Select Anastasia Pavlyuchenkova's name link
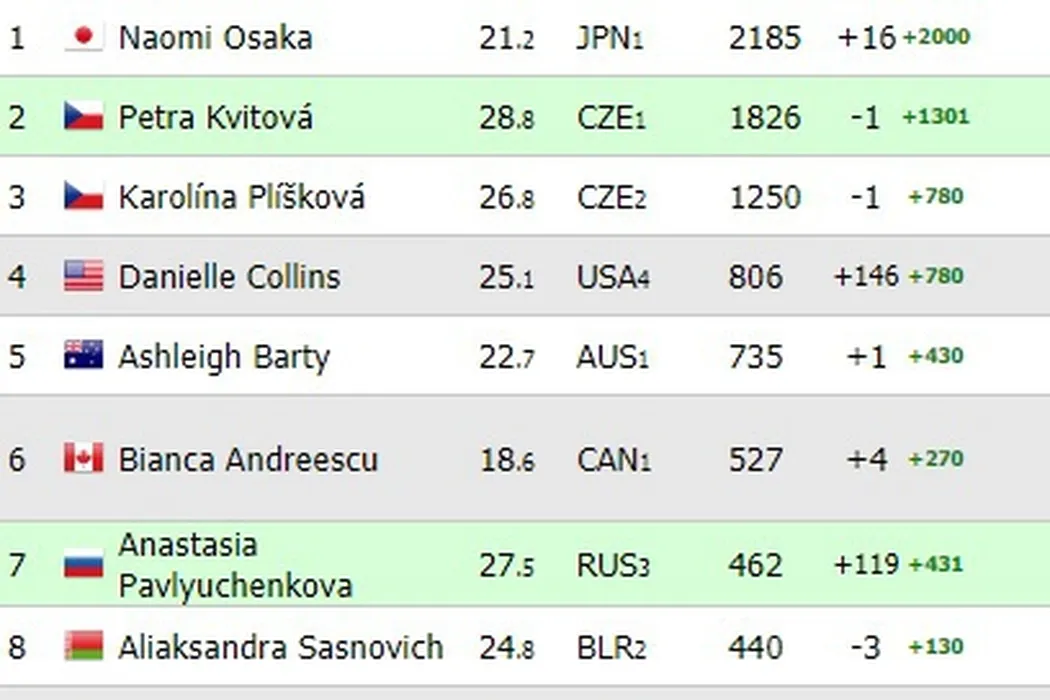The image size is (1050, 700). (x=235, y=565)
